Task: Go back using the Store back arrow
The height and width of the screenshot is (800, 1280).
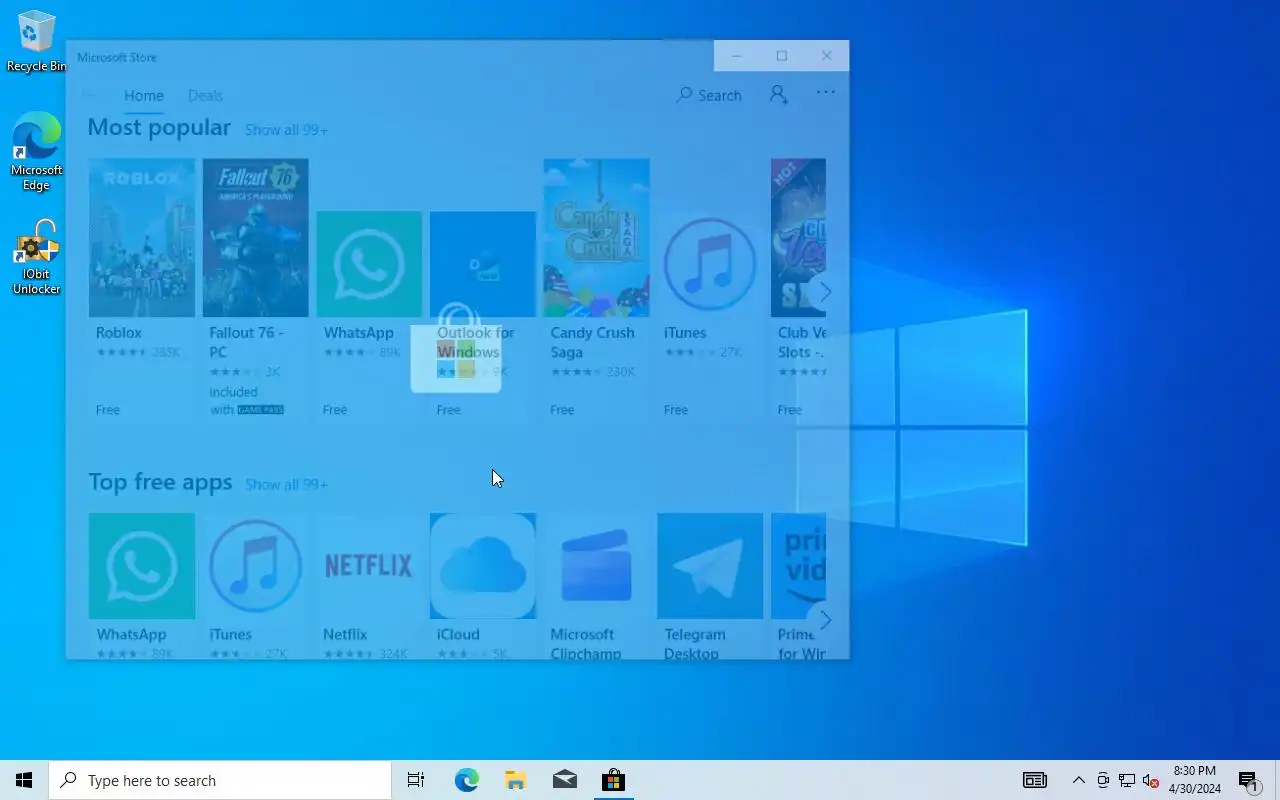Action: coord(89,95)
